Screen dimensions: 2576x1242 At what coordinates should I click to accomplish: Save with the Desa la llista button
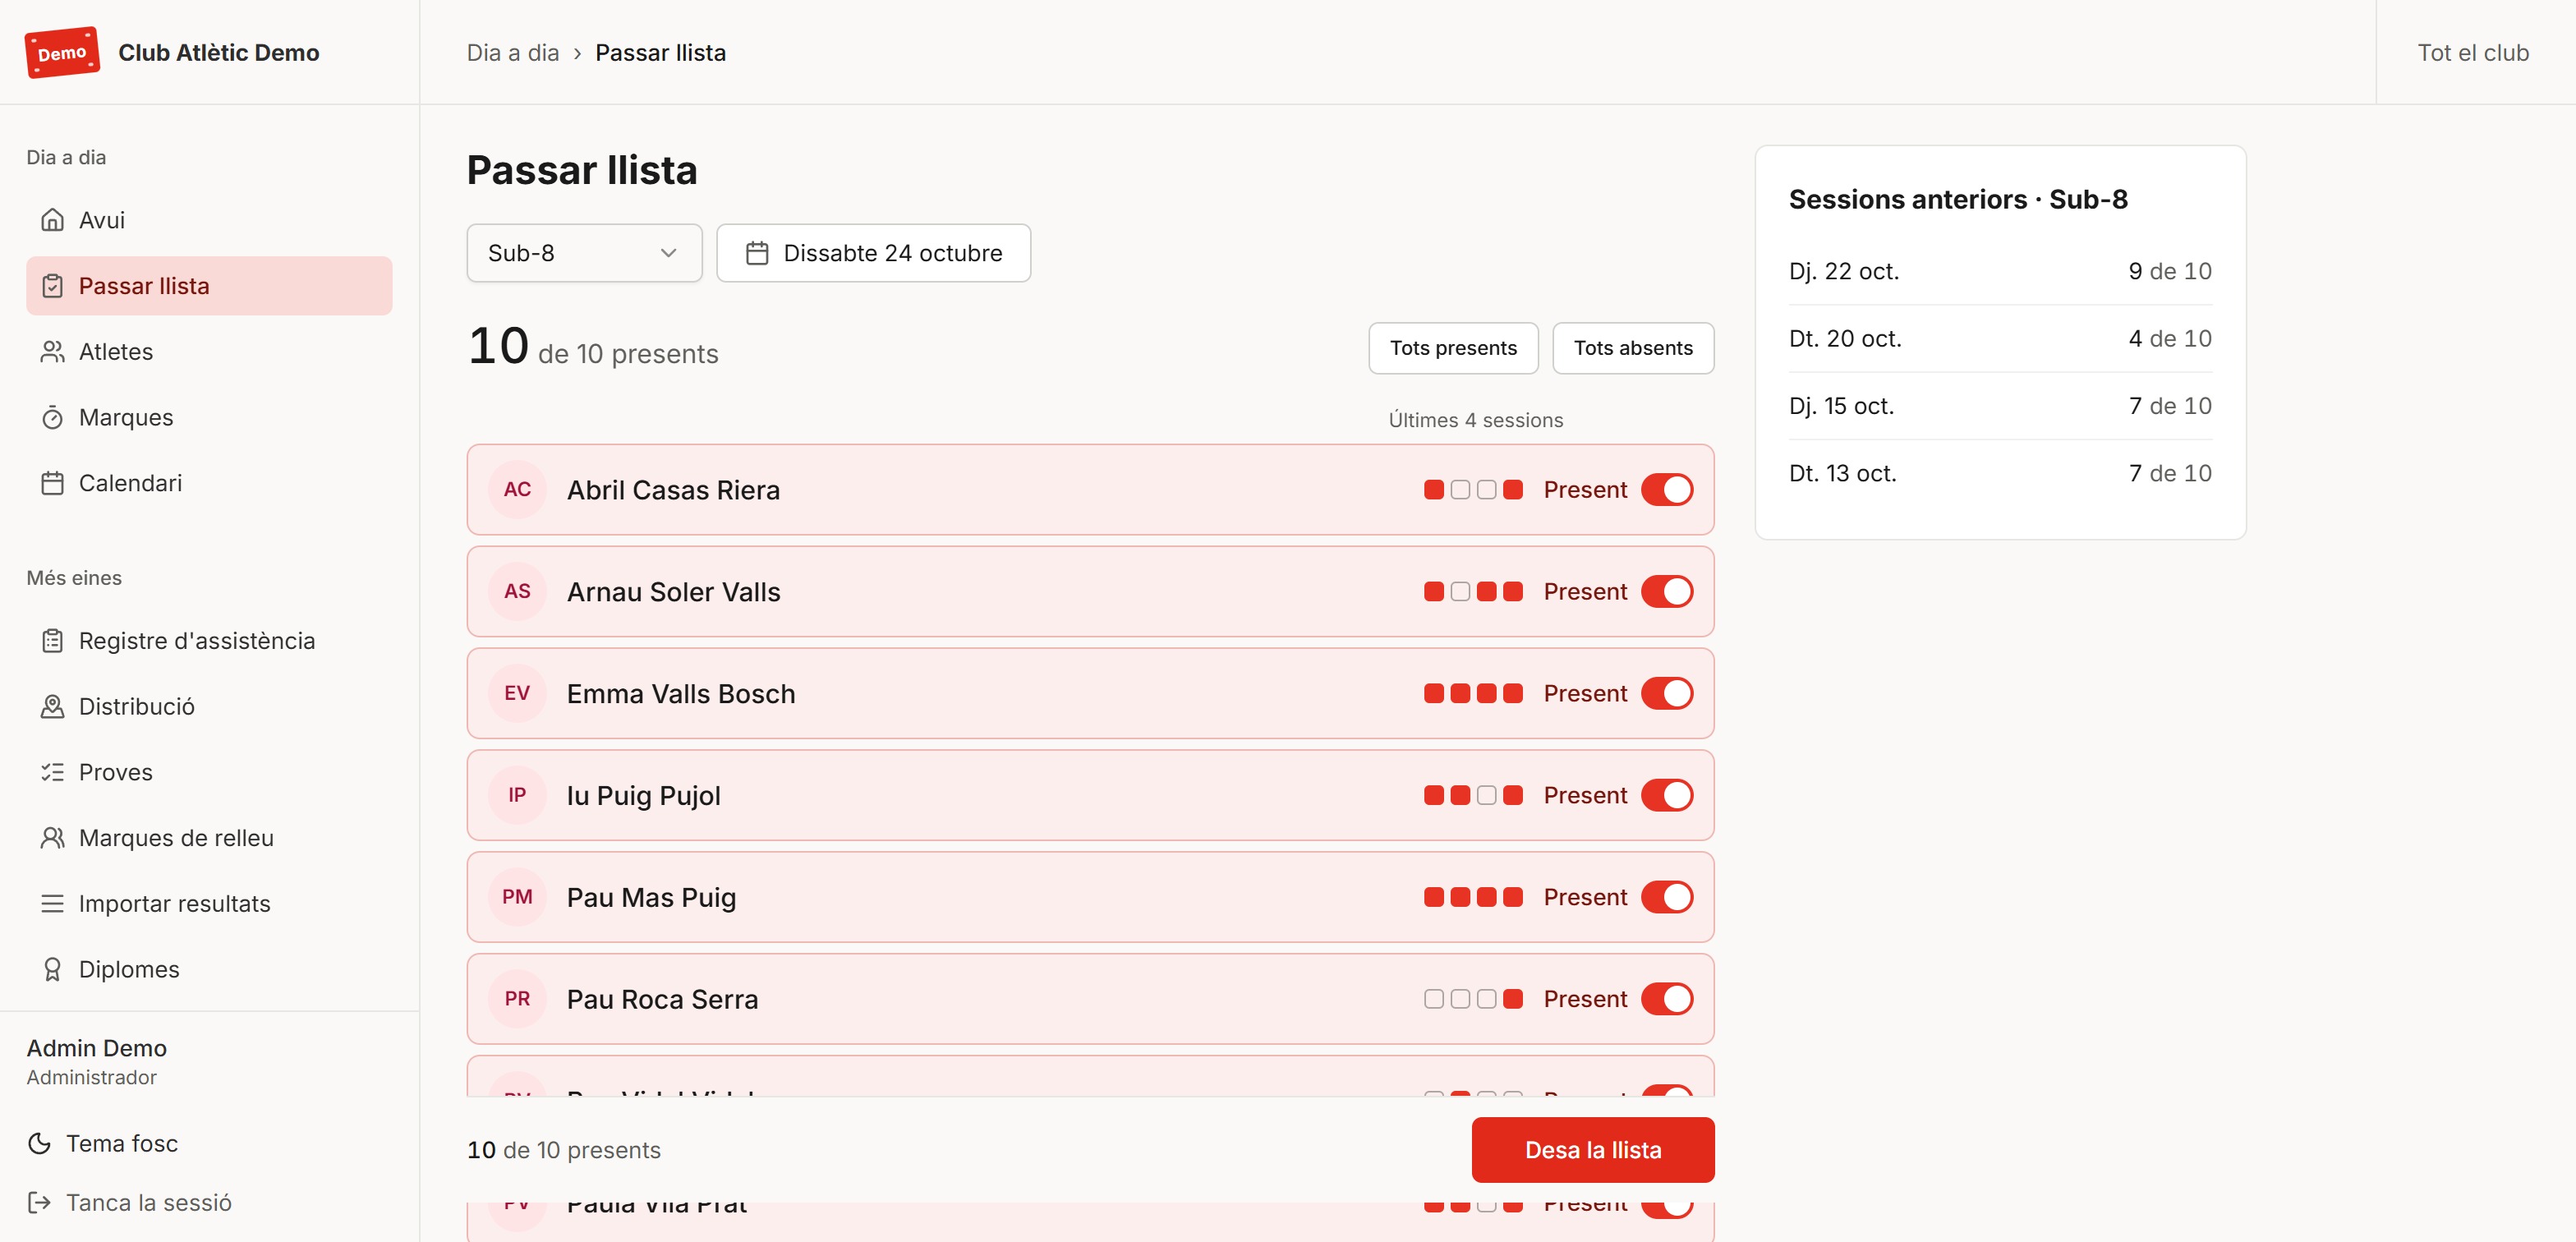tap(1592, 1150)
